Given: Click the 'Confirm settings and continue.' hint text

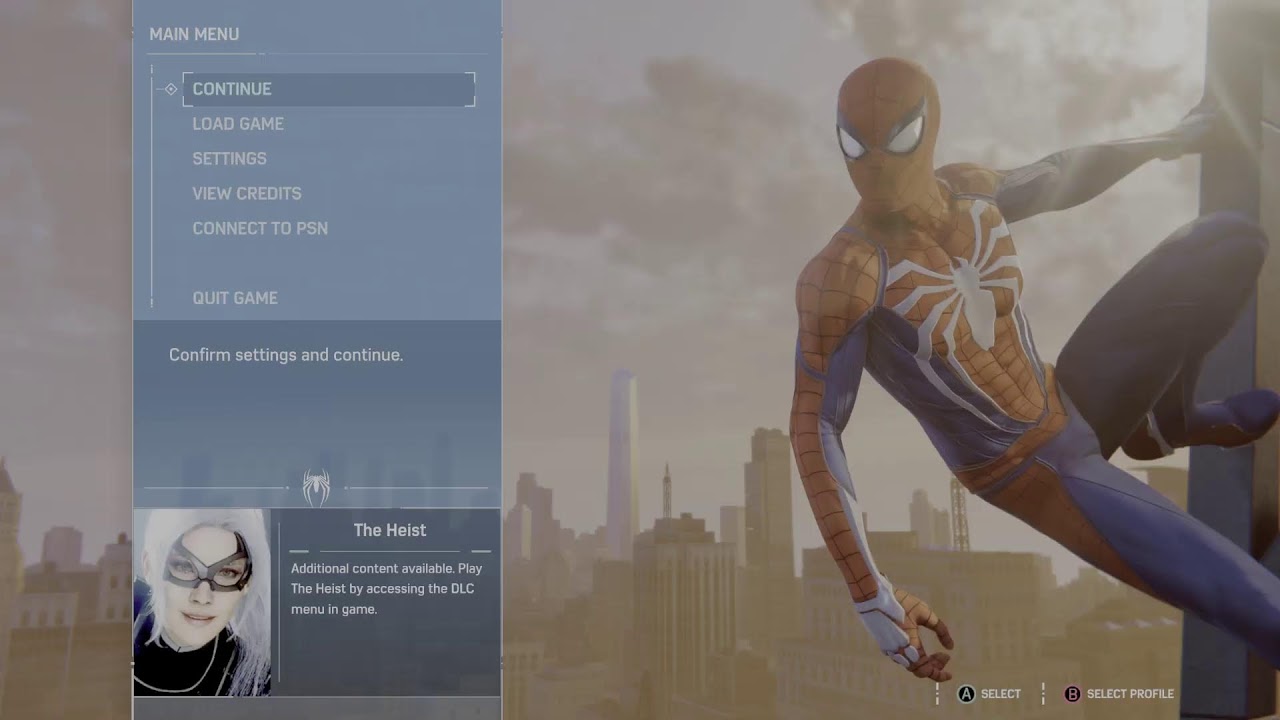Looking at the screenshot, I should (x=286, y=355).
